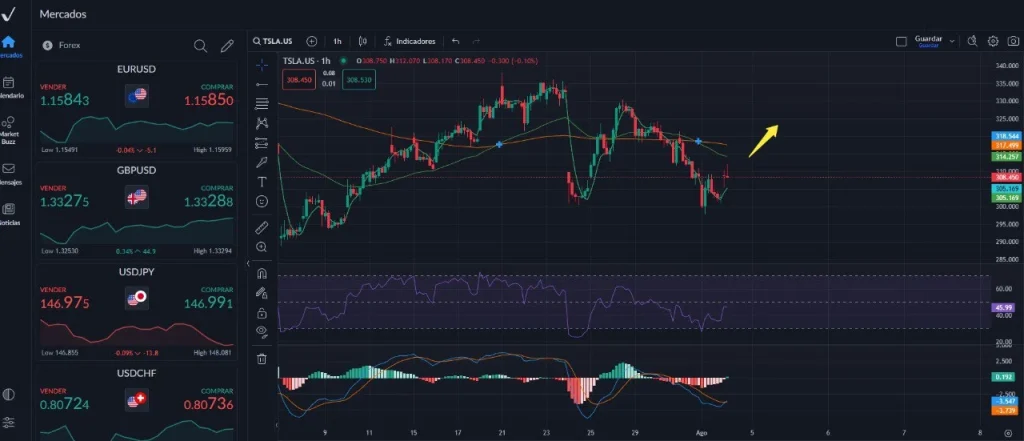Open the sliders settings icon in sidebar
The width and height of the screenshot is (1024, 441).
(x=8, y=422)
